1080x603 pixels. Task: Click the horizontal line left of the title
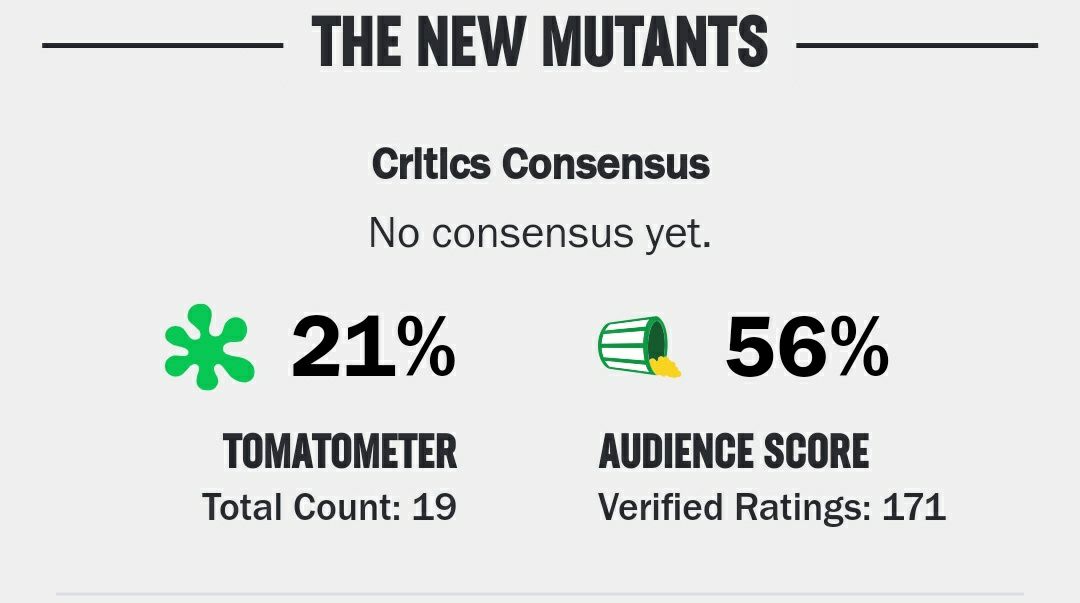[x=163, y=45]
